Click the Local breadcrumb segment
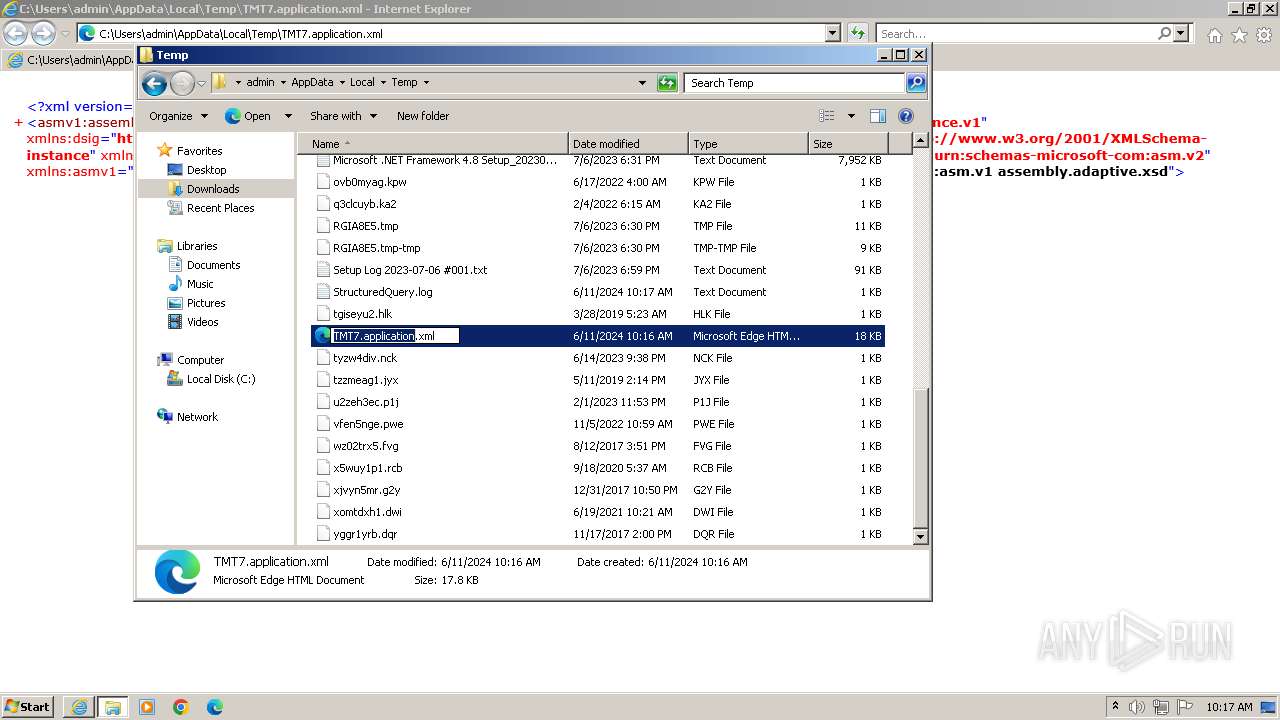The height and width of the screenshot is (720, 1280). [x=362, y=83]
